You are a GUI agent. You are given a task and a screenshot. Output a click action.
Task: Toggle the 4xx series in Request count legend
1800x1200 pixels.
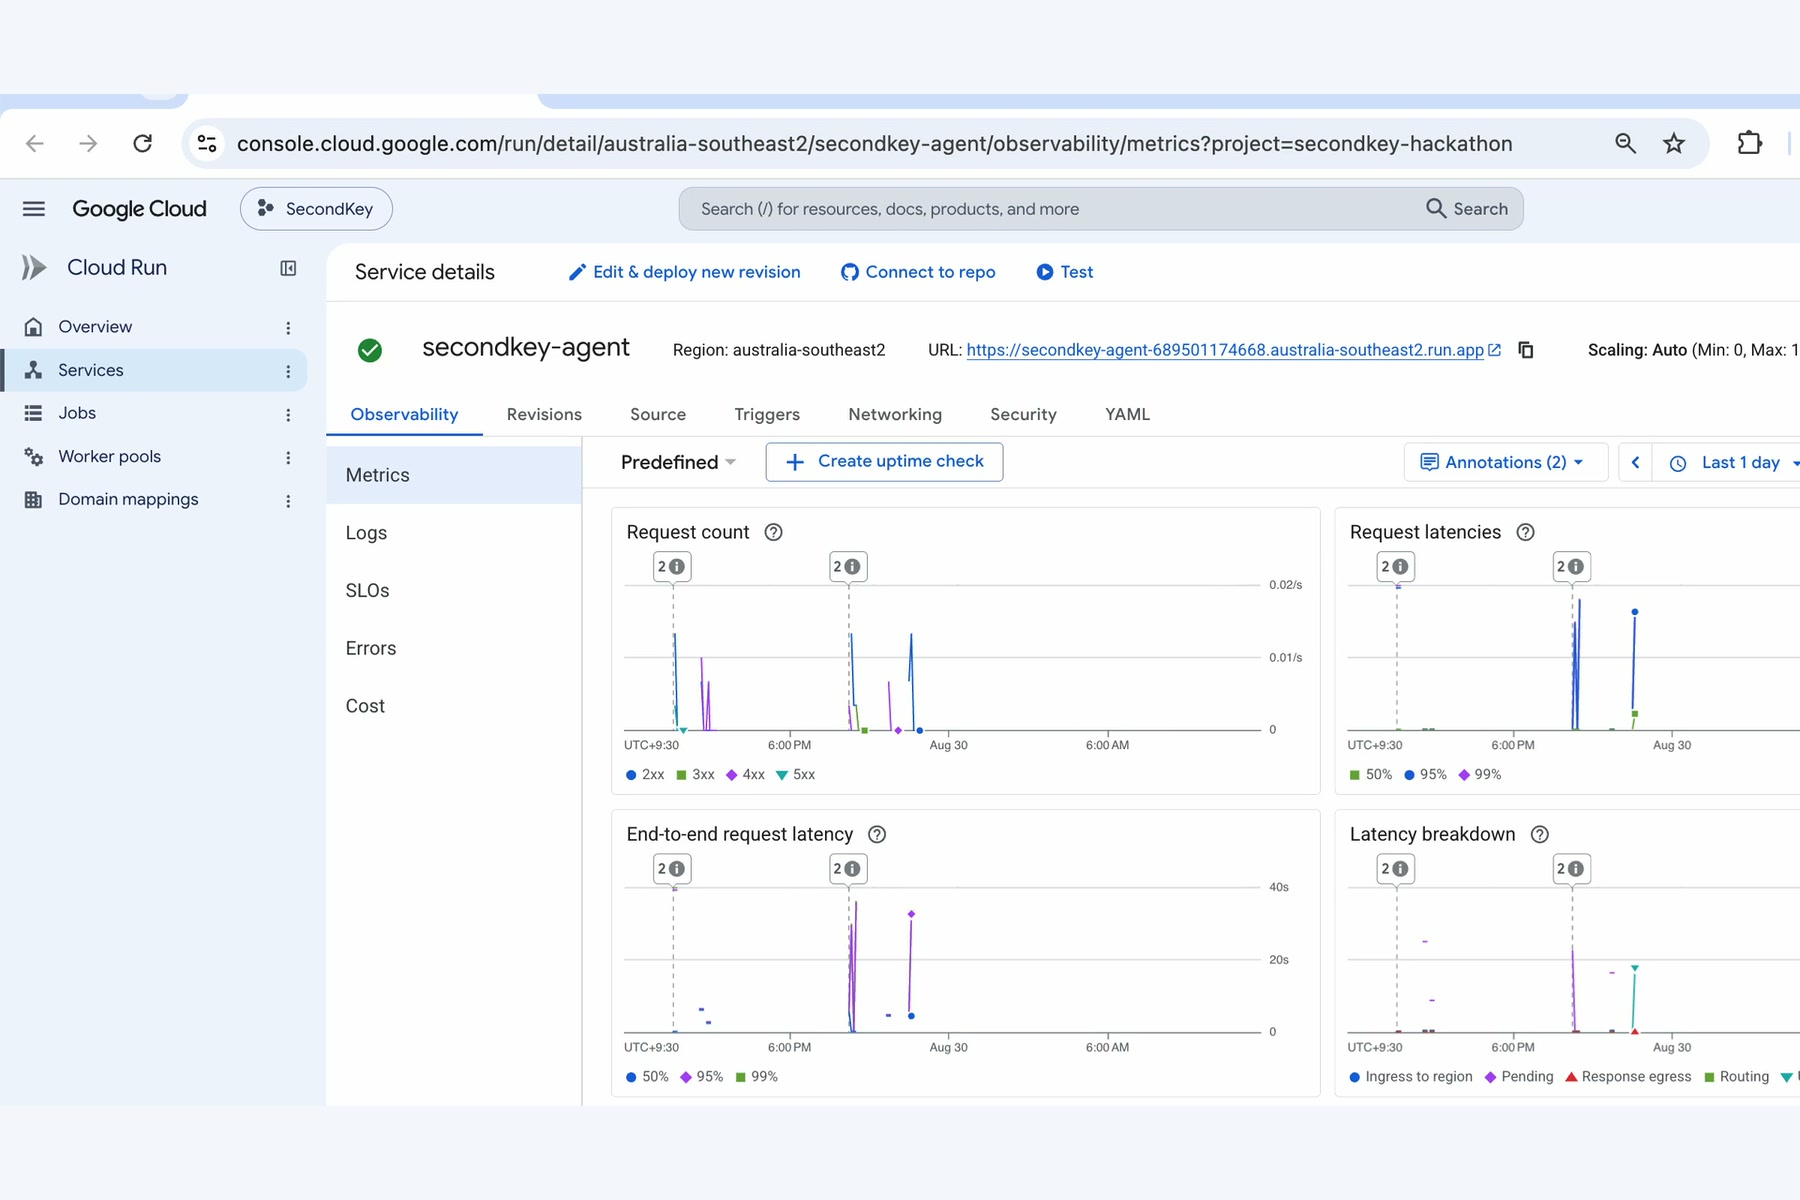(x=745, y=775)
